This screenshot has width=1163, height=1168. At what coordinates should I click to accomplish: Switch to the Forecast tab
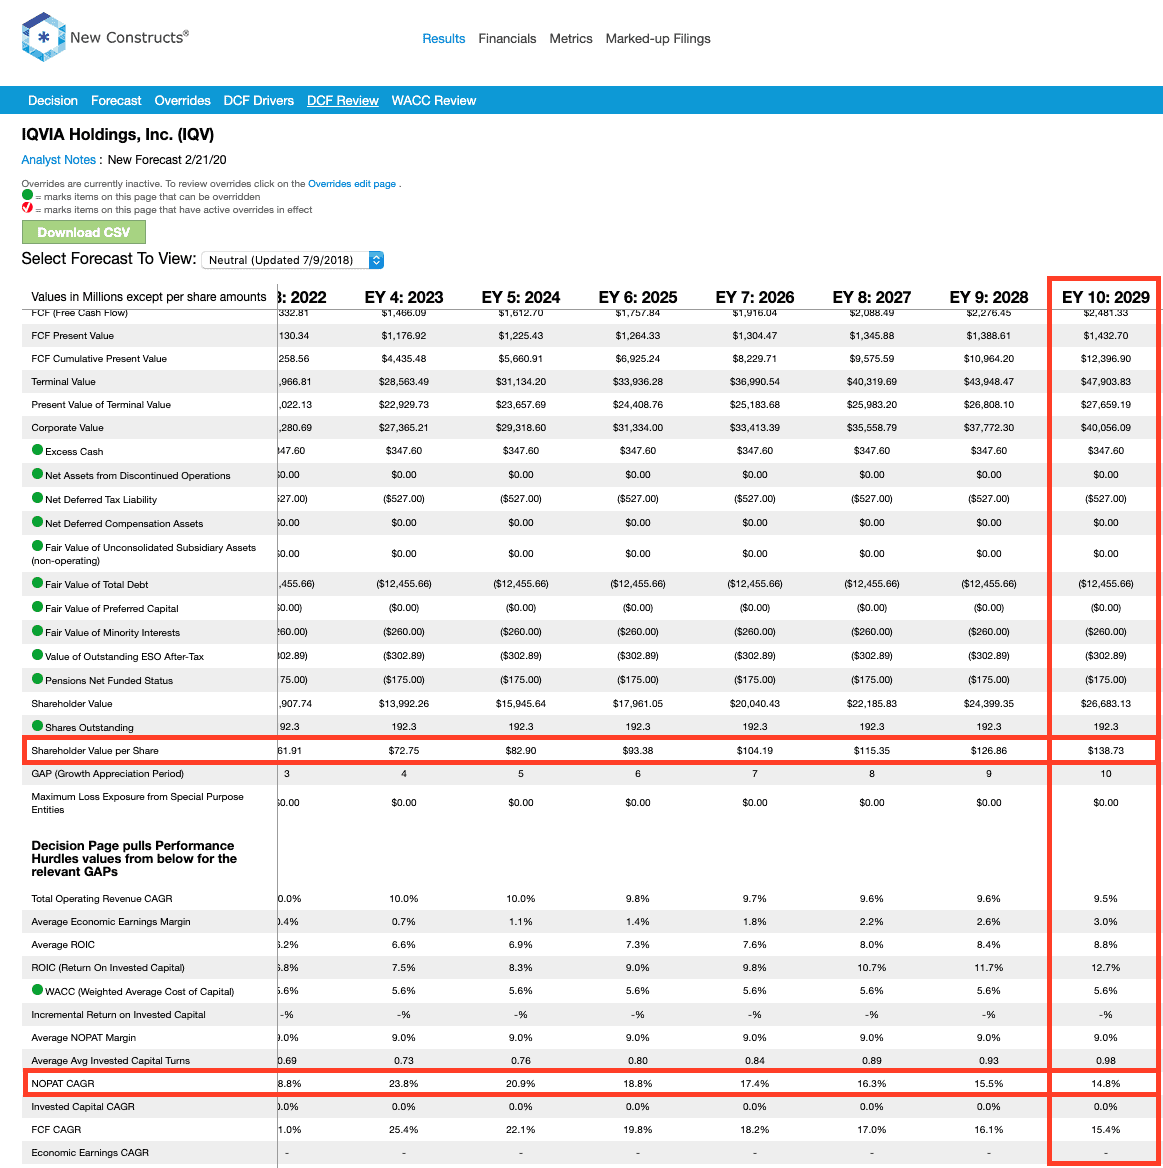click(116, 101)
